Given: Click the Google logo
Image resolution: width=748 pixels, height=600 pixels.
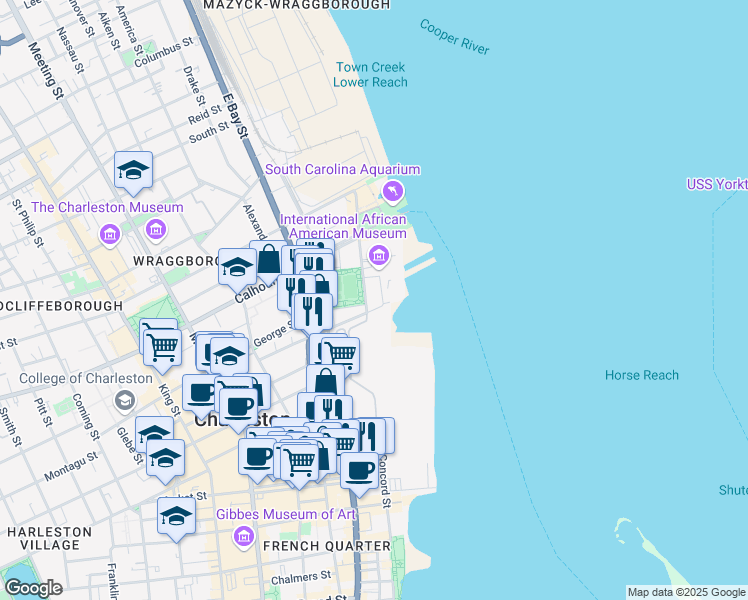Looking at the screenshot, I should tap(34, 588).
